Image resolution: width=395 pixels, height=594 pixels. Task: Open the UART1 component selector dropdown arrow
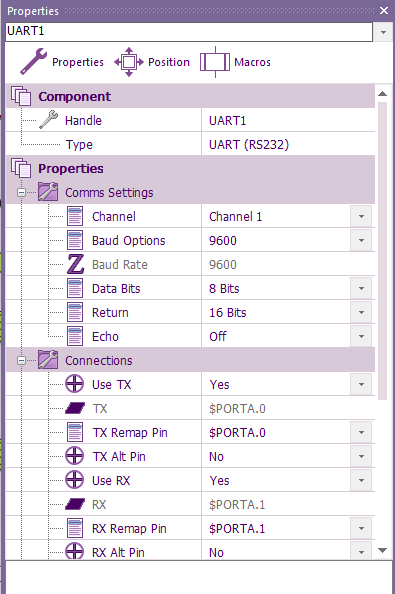[x=383, y=32]
